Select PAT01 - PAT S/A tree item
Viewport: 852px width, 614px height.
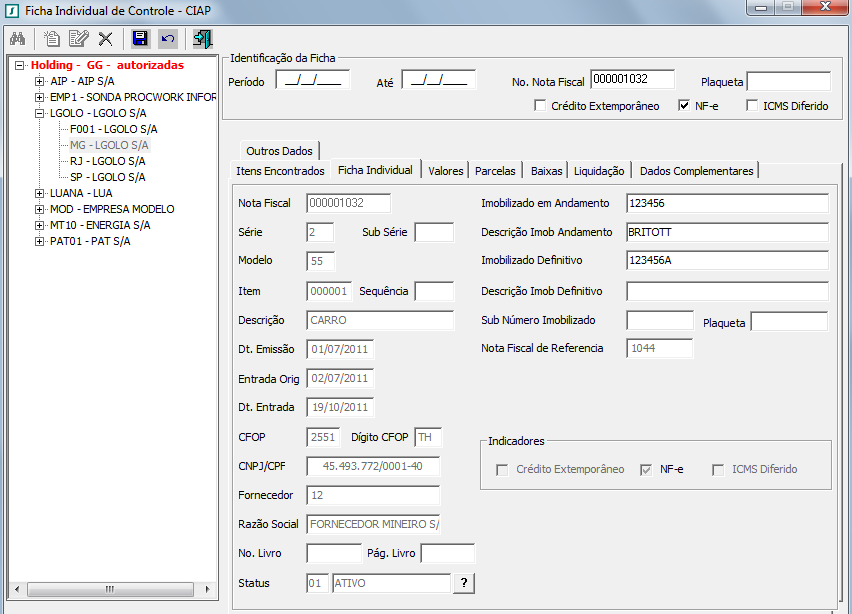(90, 241)
